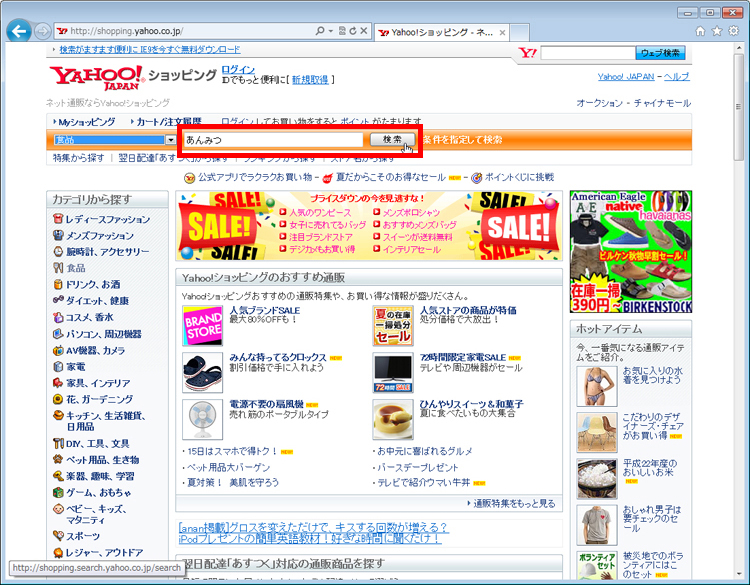Open the Yahoo! JAPAN top link
750x585 pixels.
[626, 77]
